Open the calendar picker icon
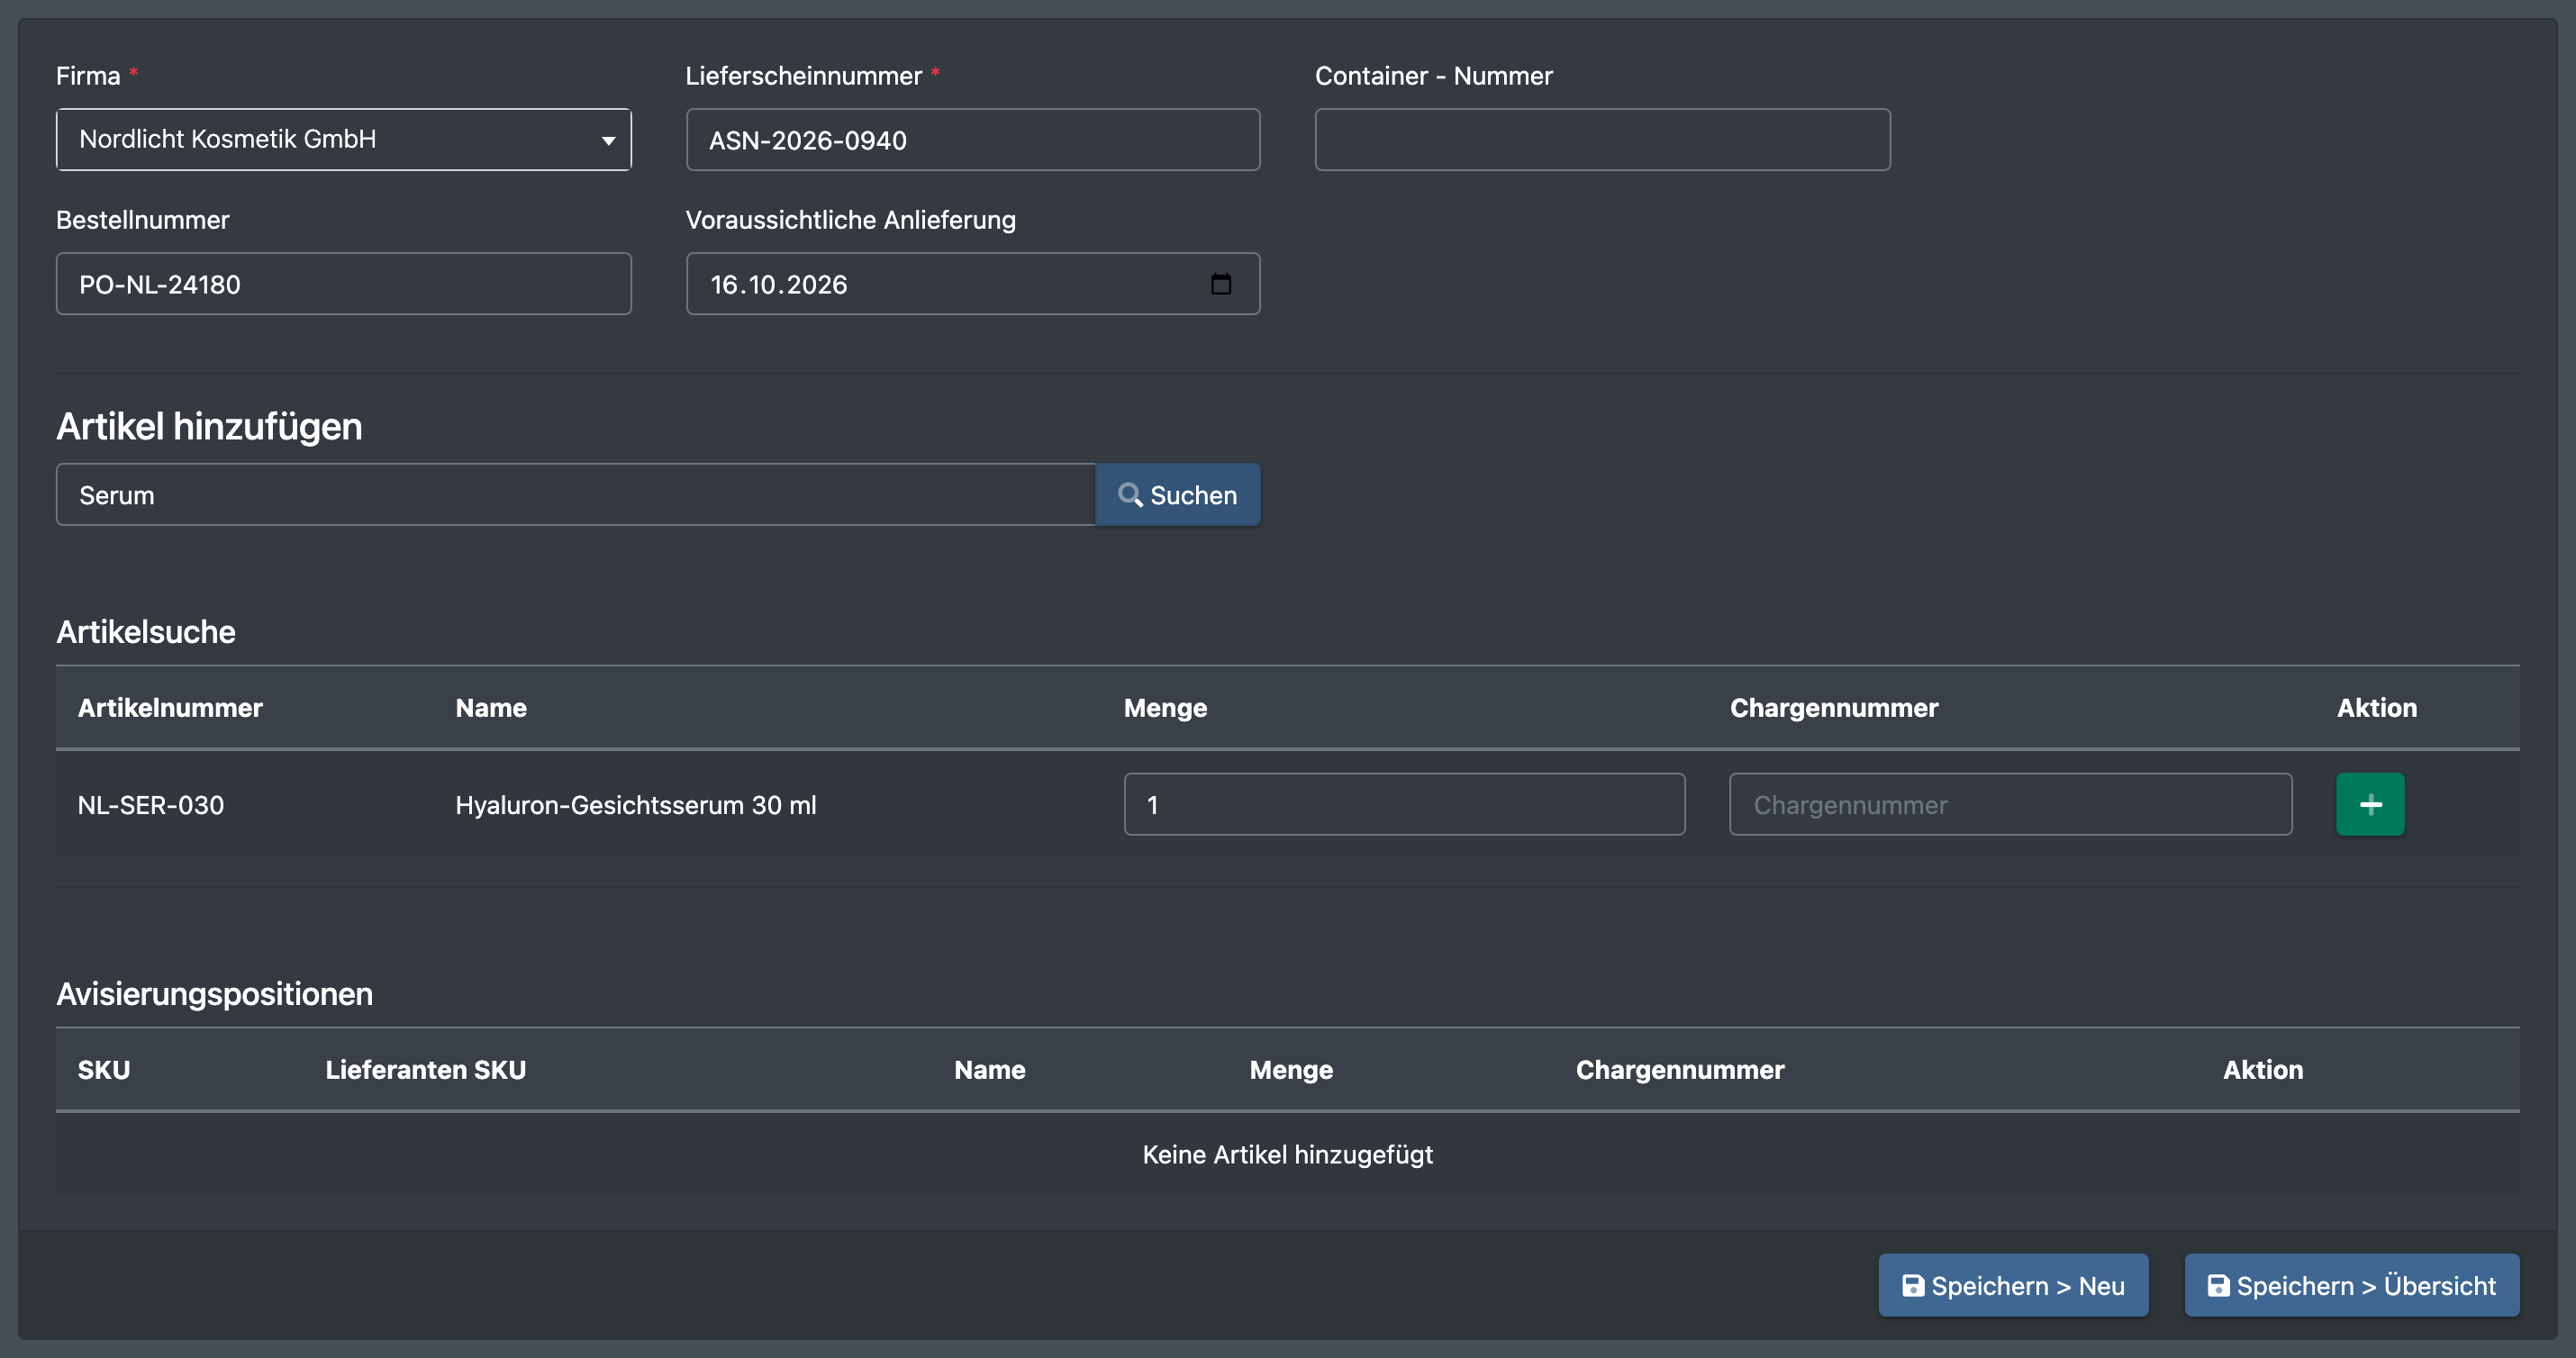Viewport: 2576px width, 1358px height. pyautogui.click(x=1220, y=284)
